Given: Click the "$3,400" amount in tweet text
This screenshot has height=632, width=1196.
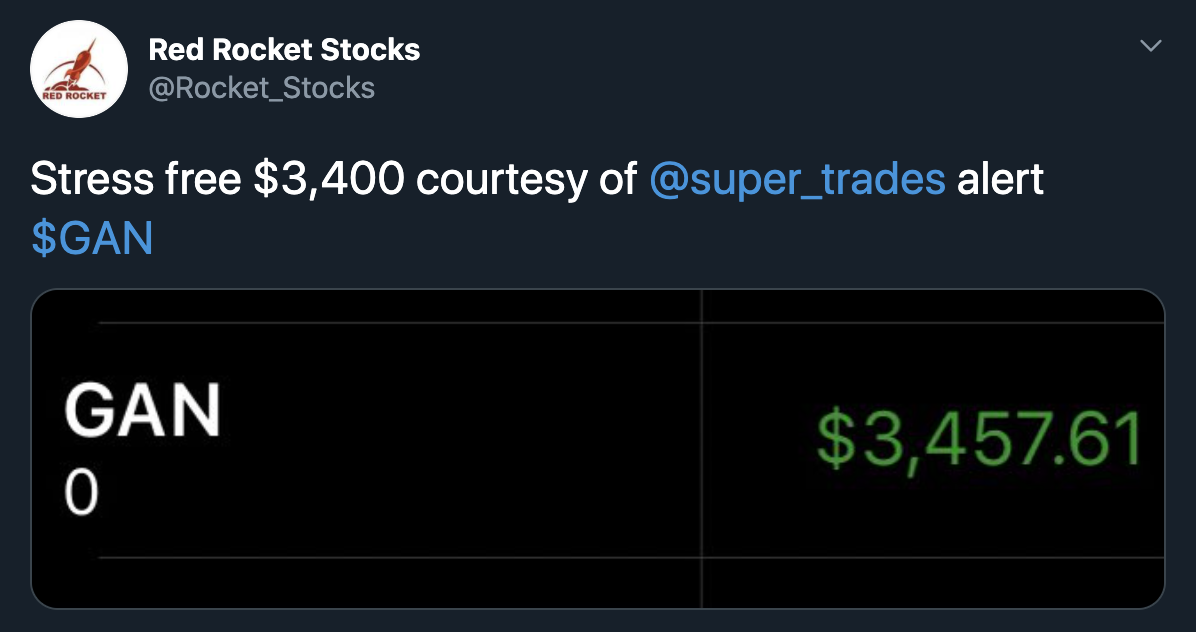Looking at the screenshot, I should [x=329, y=180].
